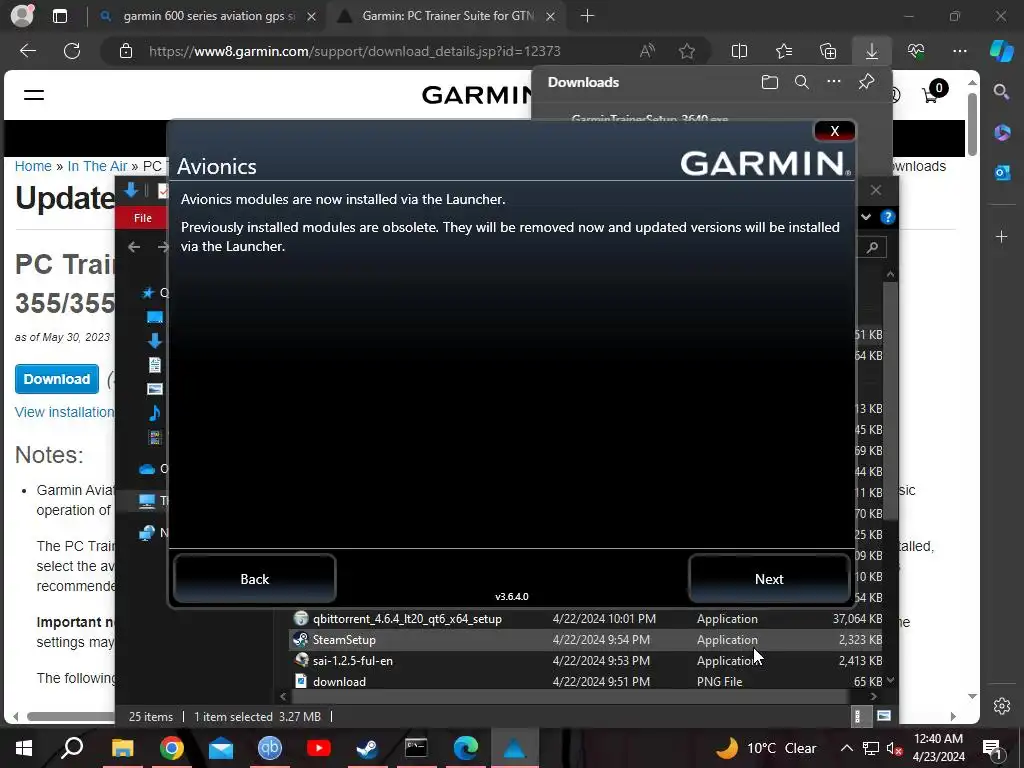Open the Windows Start menu
This screenshot has width=1024, height=768.
pyautogui.click(x=24, y=748)
